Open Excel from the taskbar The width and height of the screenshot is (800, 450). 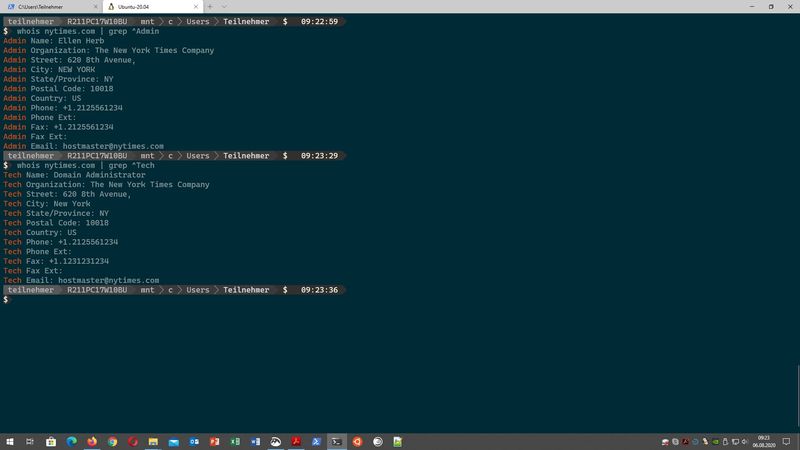point(235,442)
